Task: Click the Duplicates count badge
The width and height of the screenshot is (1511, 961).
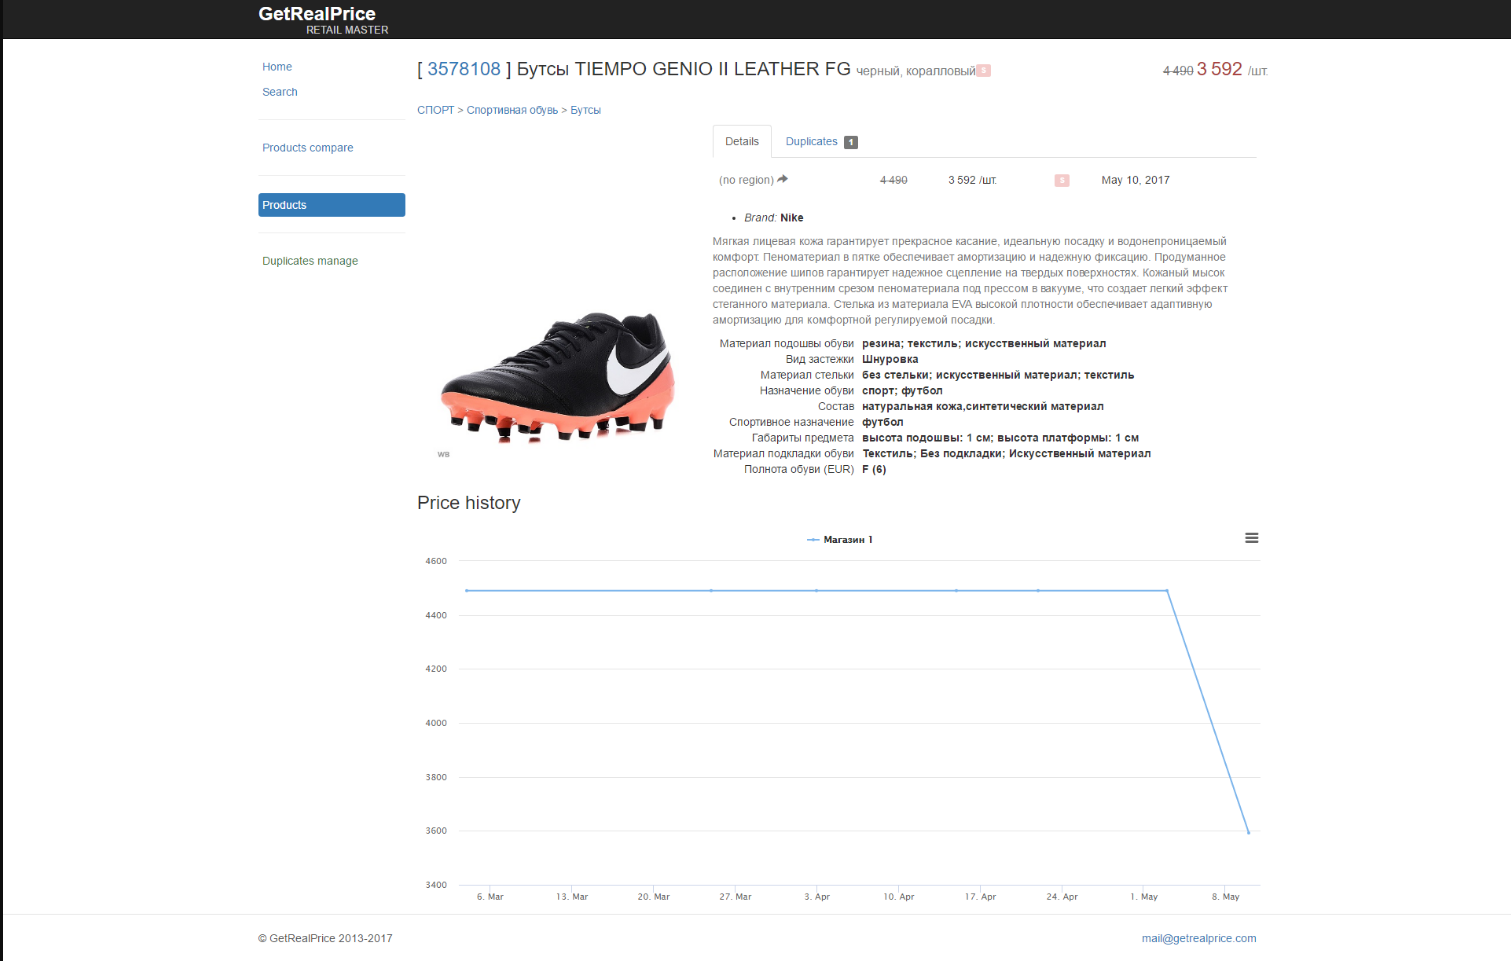Action: 851,142
